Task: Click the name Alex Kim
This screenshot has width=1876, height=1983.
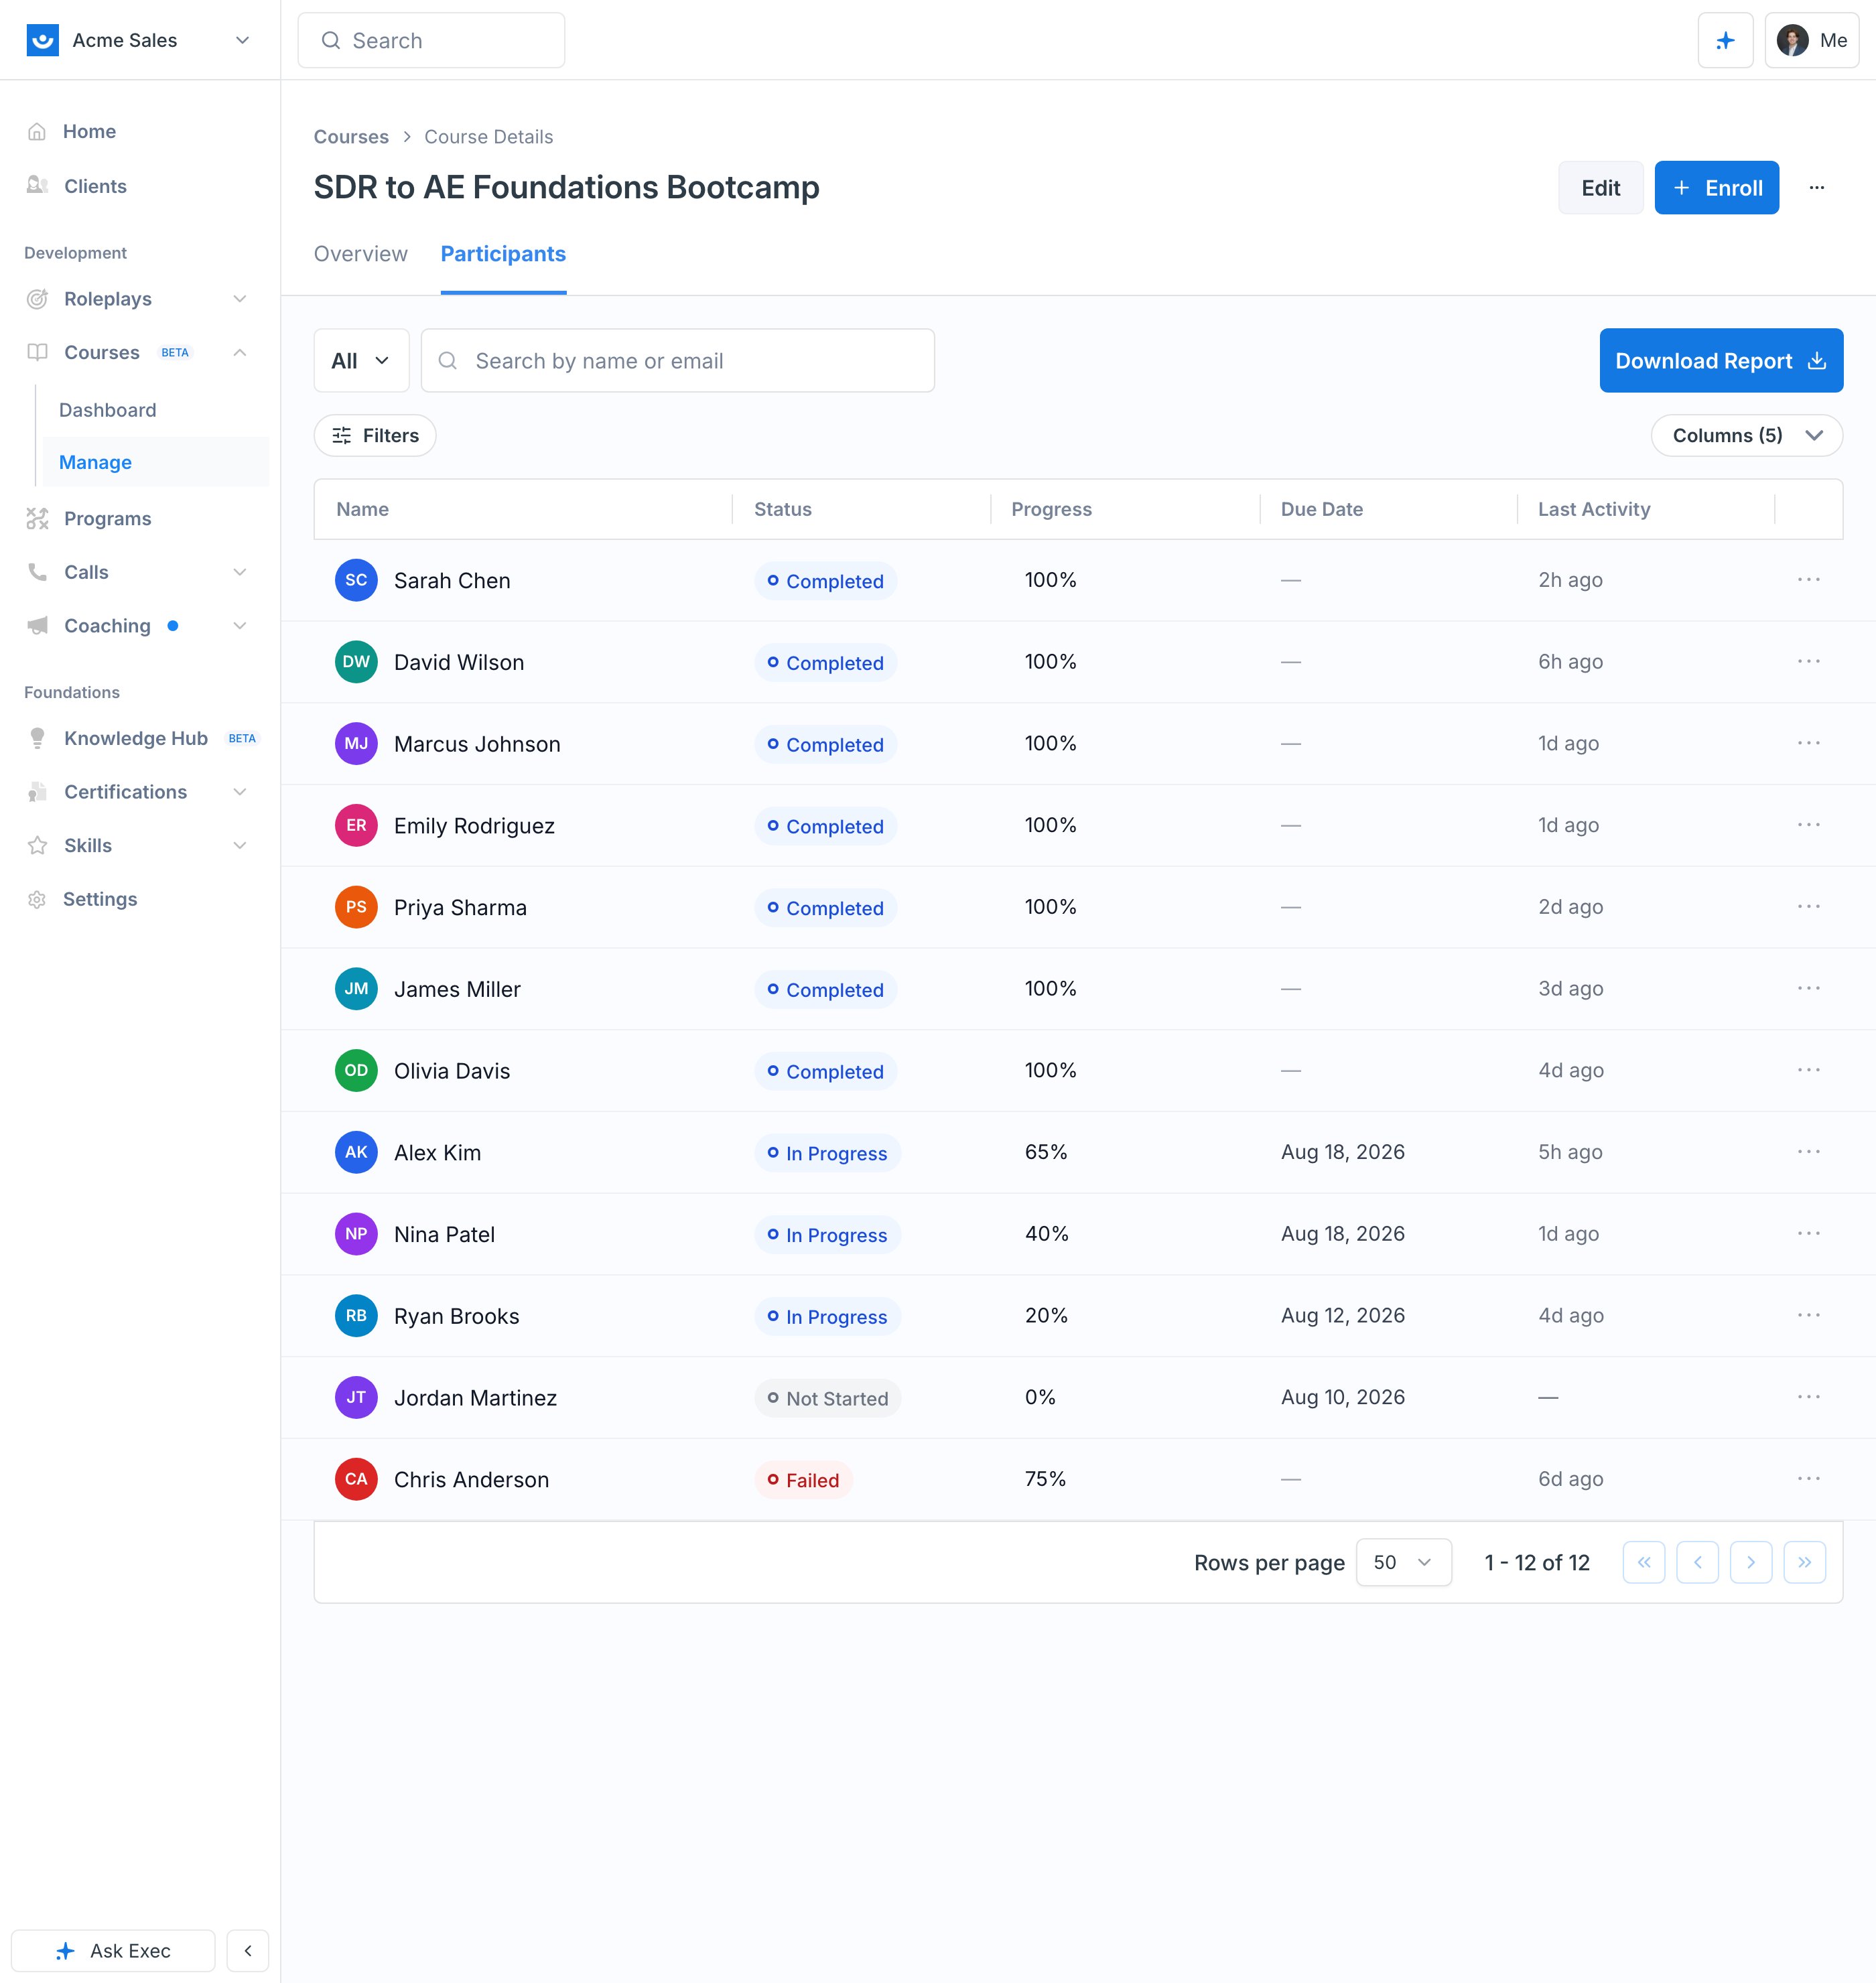Action: click(x=437, y=1153)
